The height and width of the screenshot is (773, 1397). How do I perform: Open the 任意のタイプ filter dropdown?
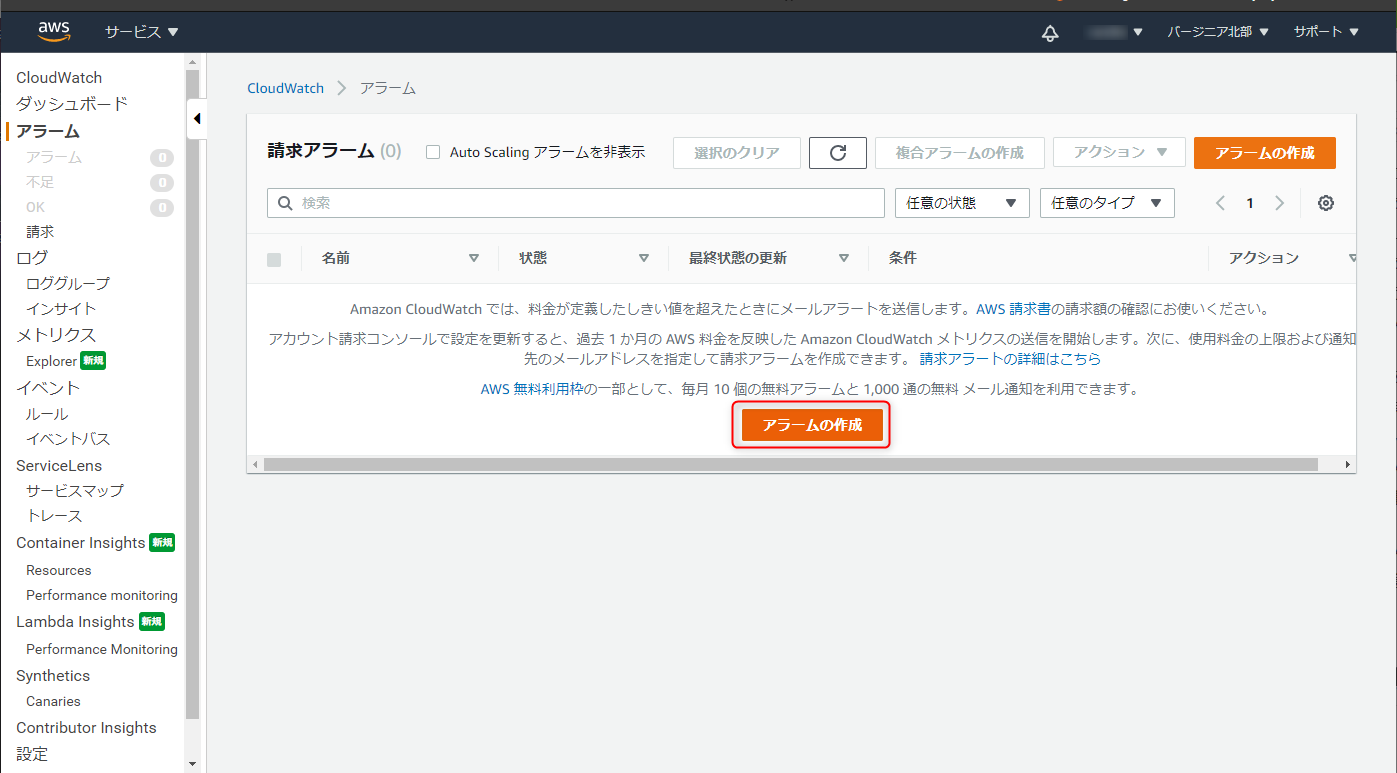[x=1107, y=203]
